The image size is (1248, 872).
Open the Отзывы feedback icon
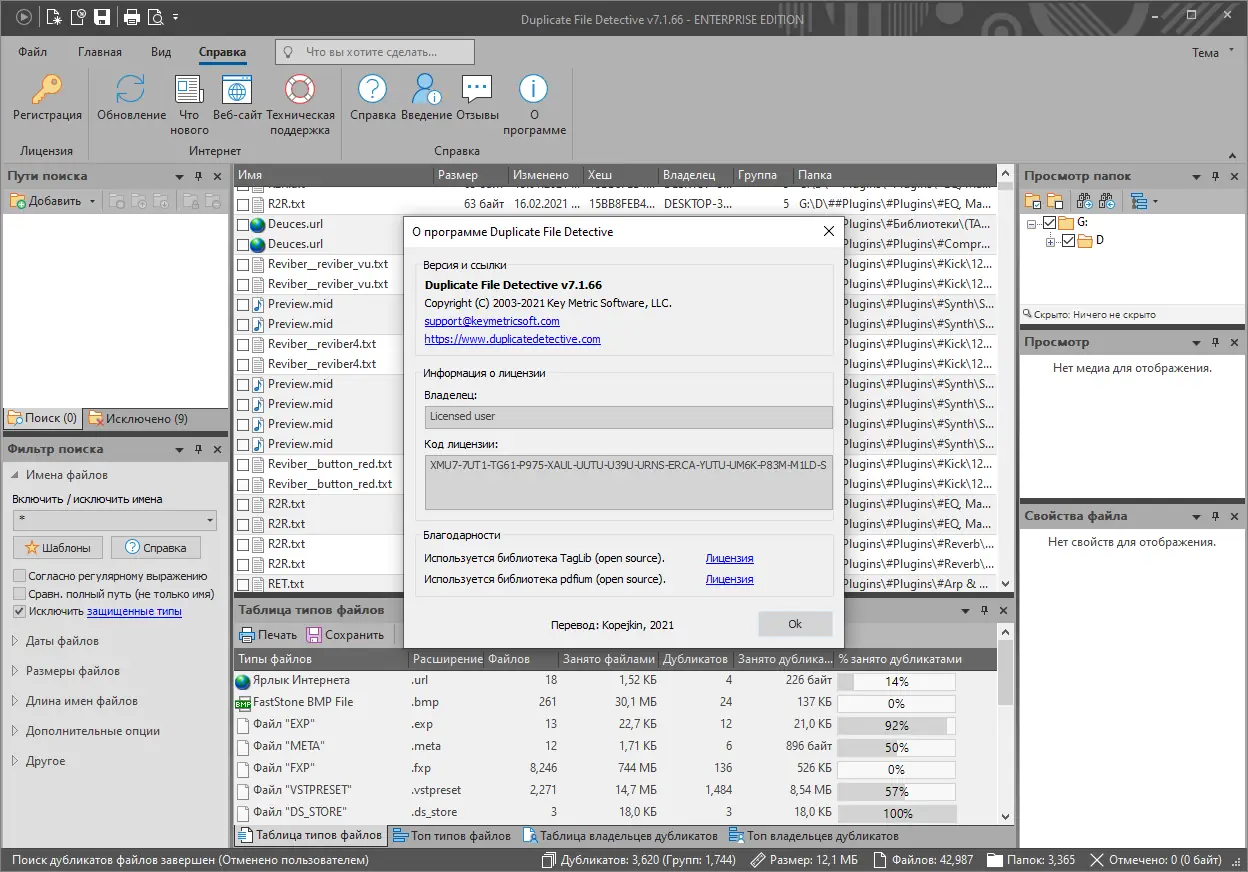(477, 91)
